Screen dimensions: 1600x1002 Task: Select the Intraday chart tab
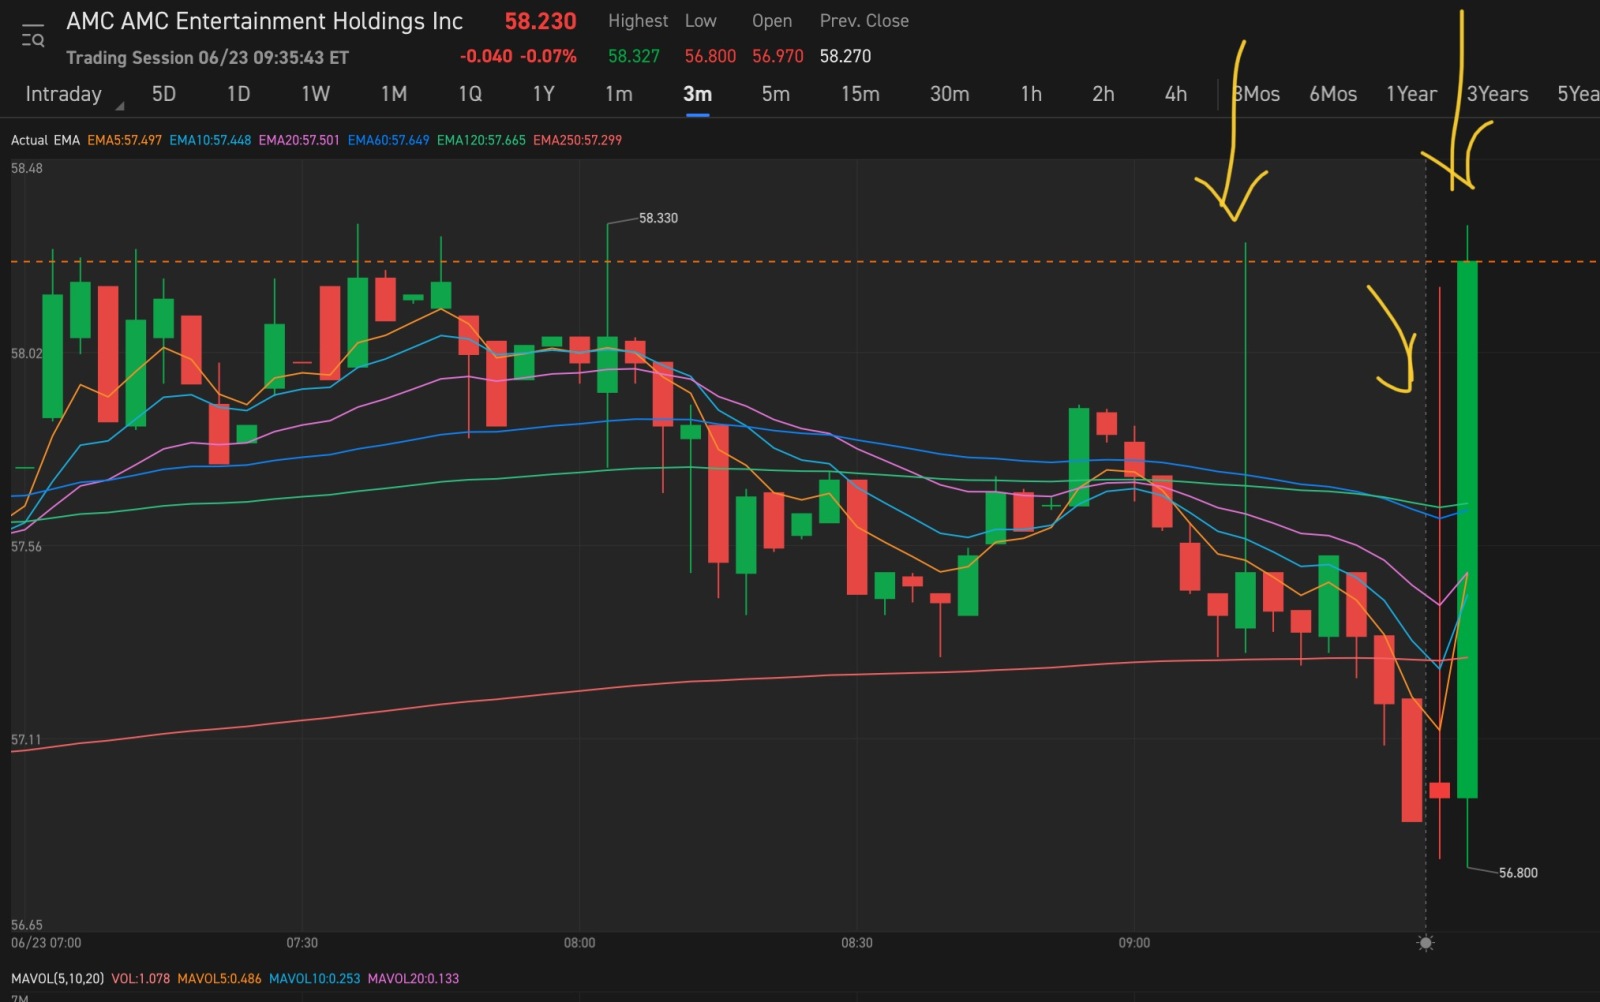(63, 94)
